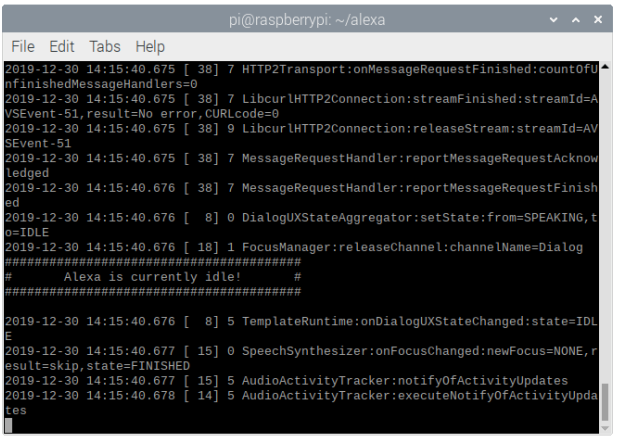Click the LibcurlHTTP2Connection:streamFinished log line
The width and height of the screenshot is (618, 439).
click(302, 106)
